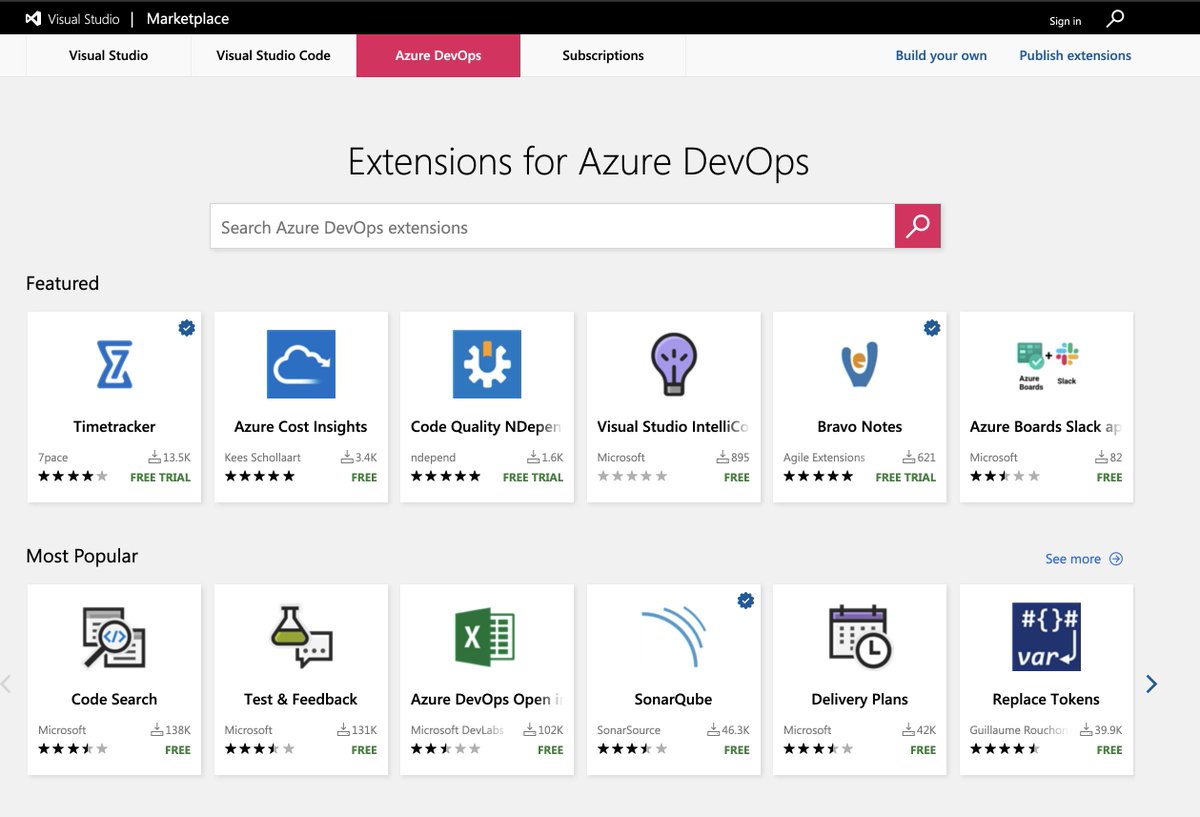Click the publisher name Guillaume Rouchon
Viewport: 1200px width, 817px height.
point(1019,730)
